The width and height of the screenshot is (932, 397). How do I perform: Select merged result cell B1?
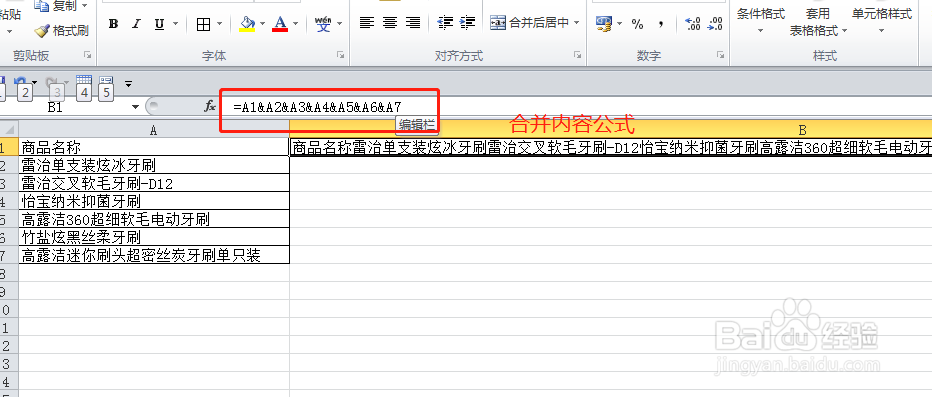(x=611, y=147)
